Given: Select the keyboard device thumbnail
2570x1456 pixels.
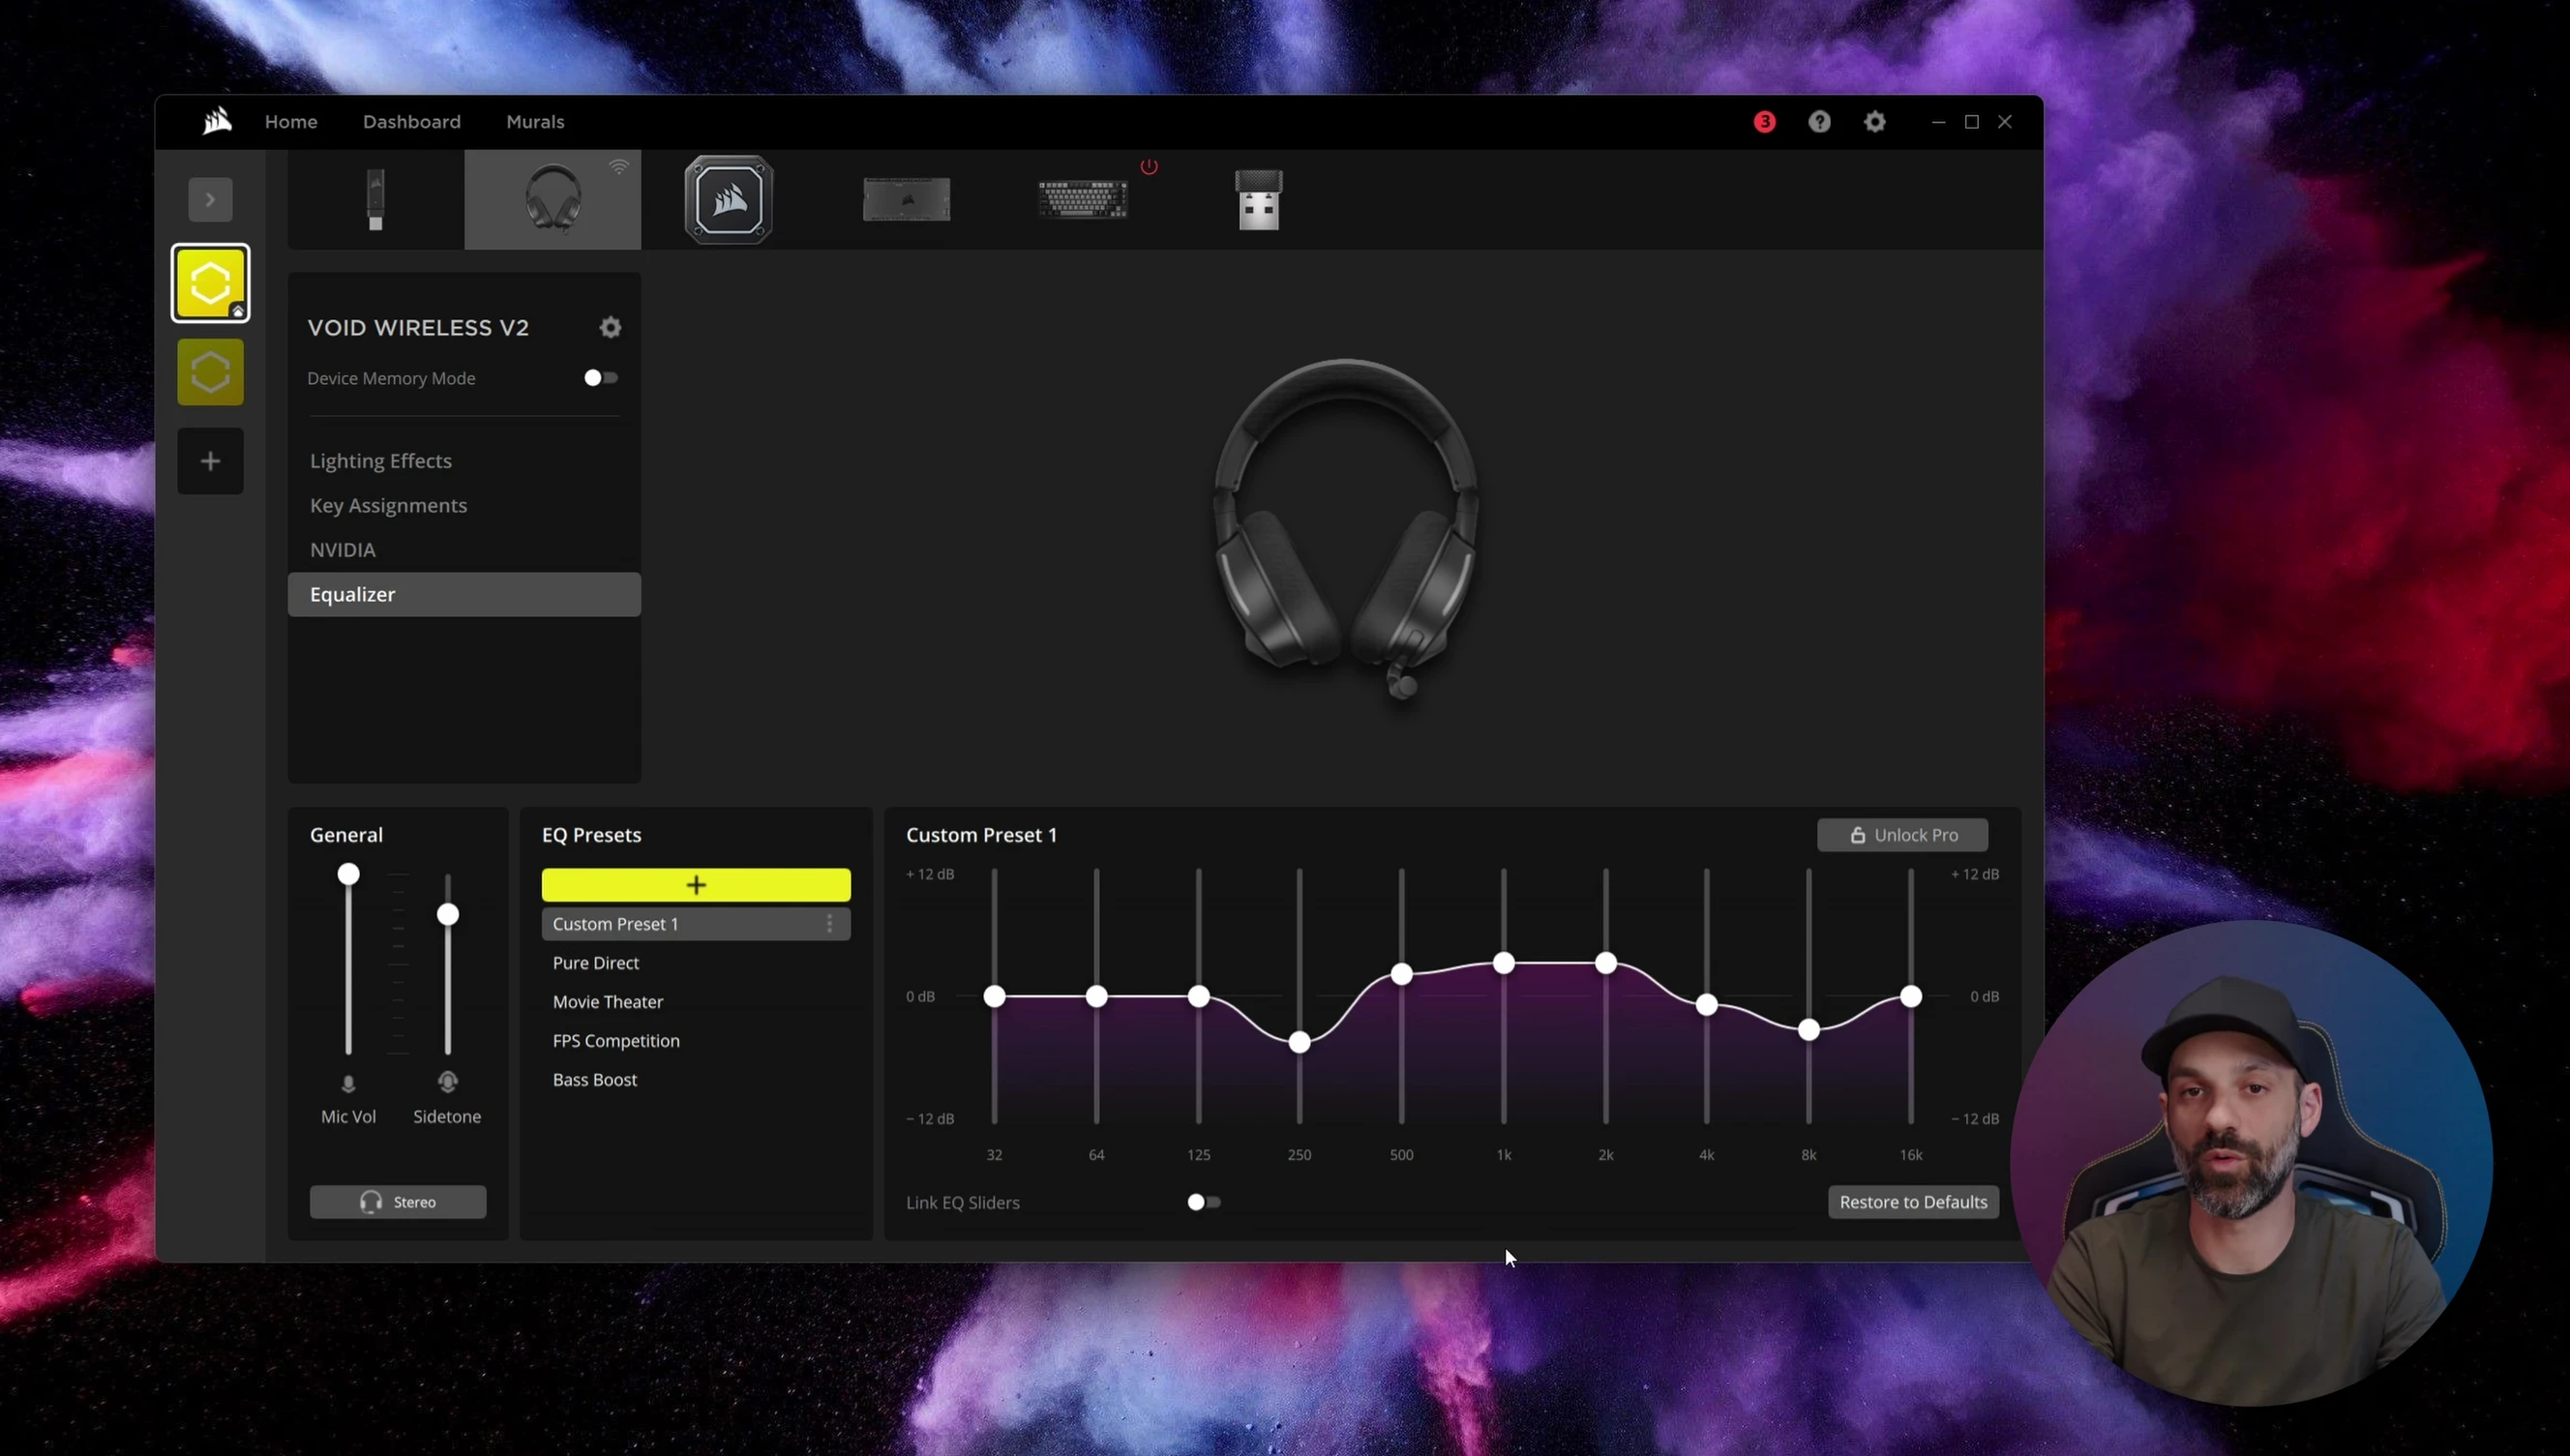Looking at the screenshot, I should click(x=1083, y=199).
